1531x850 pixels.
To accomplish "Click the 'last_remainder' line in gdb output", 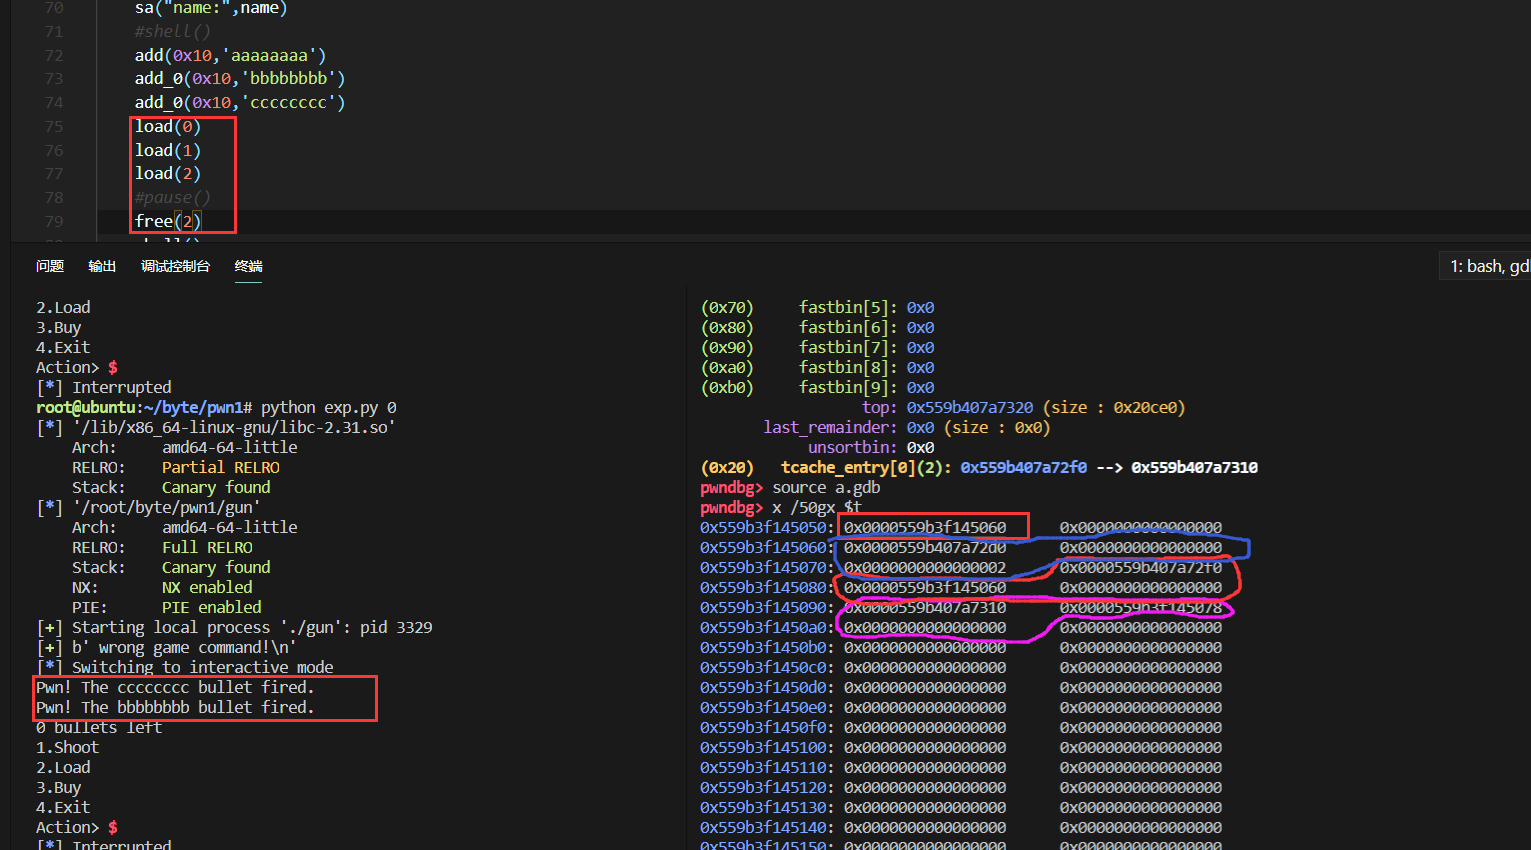I will (907, 427).
